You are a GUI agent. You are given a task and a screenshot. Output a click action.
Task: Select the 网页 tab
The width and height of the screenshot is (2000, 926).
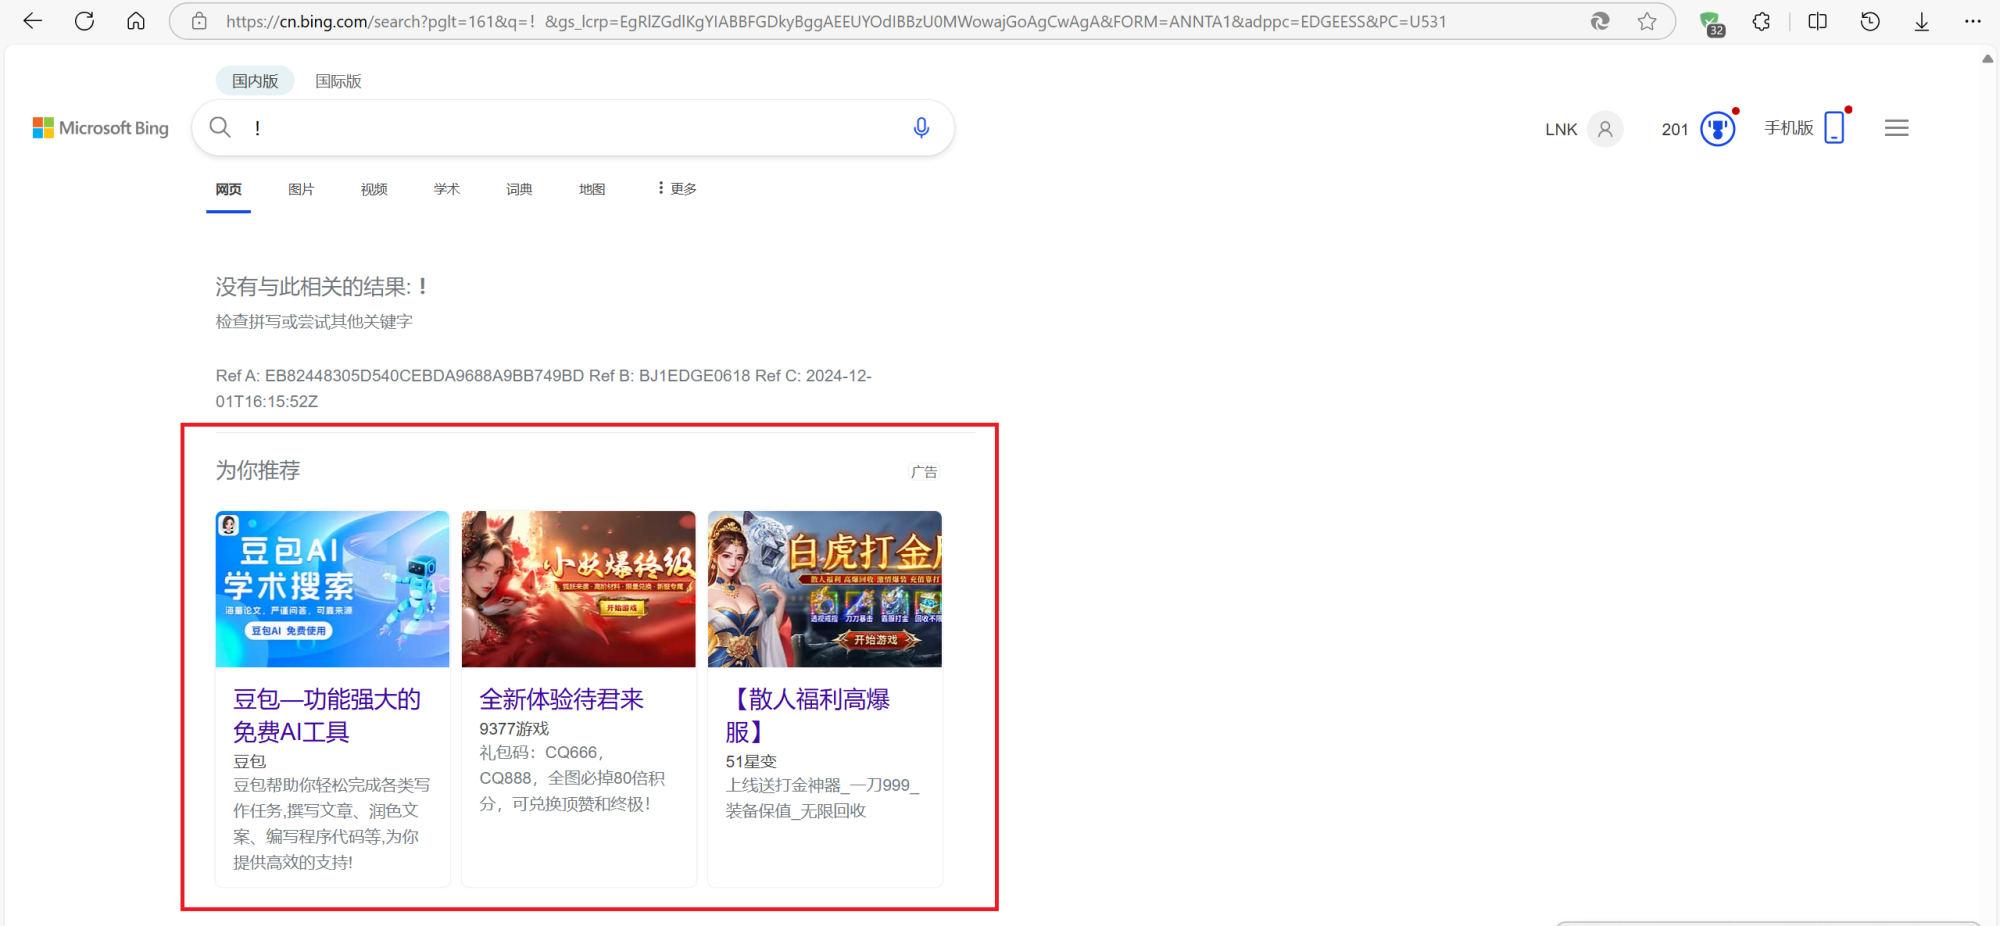[228, 189]
